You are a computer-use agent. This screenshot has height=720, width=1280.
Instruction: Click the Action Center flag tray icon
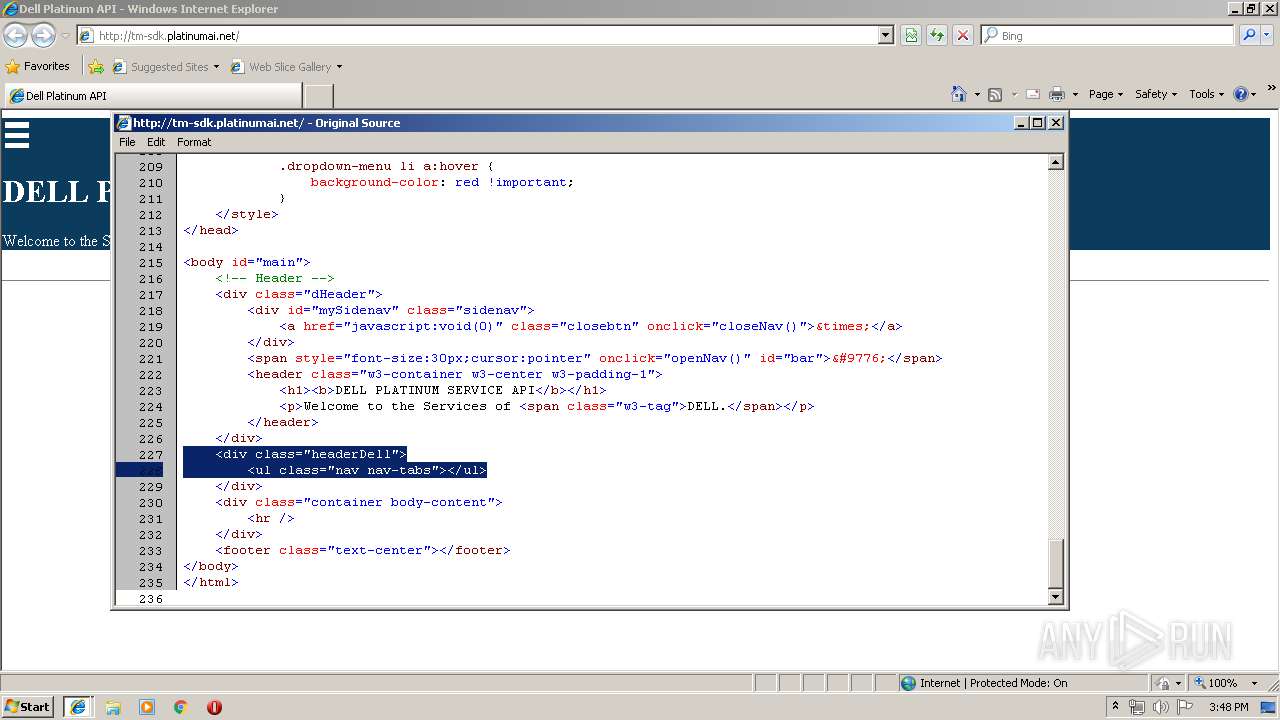click(x=1182, y=707)
